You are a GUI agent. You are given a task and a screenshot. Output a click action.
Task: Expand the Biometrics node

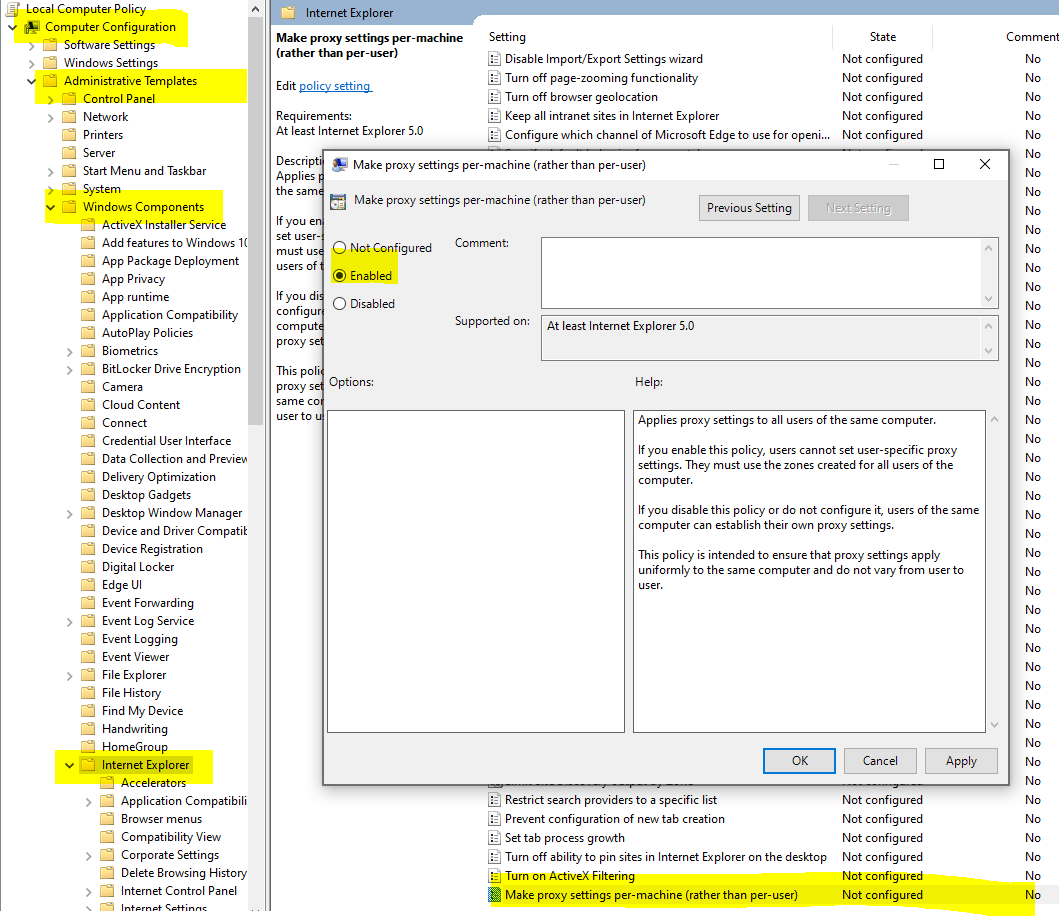point(70,351)
